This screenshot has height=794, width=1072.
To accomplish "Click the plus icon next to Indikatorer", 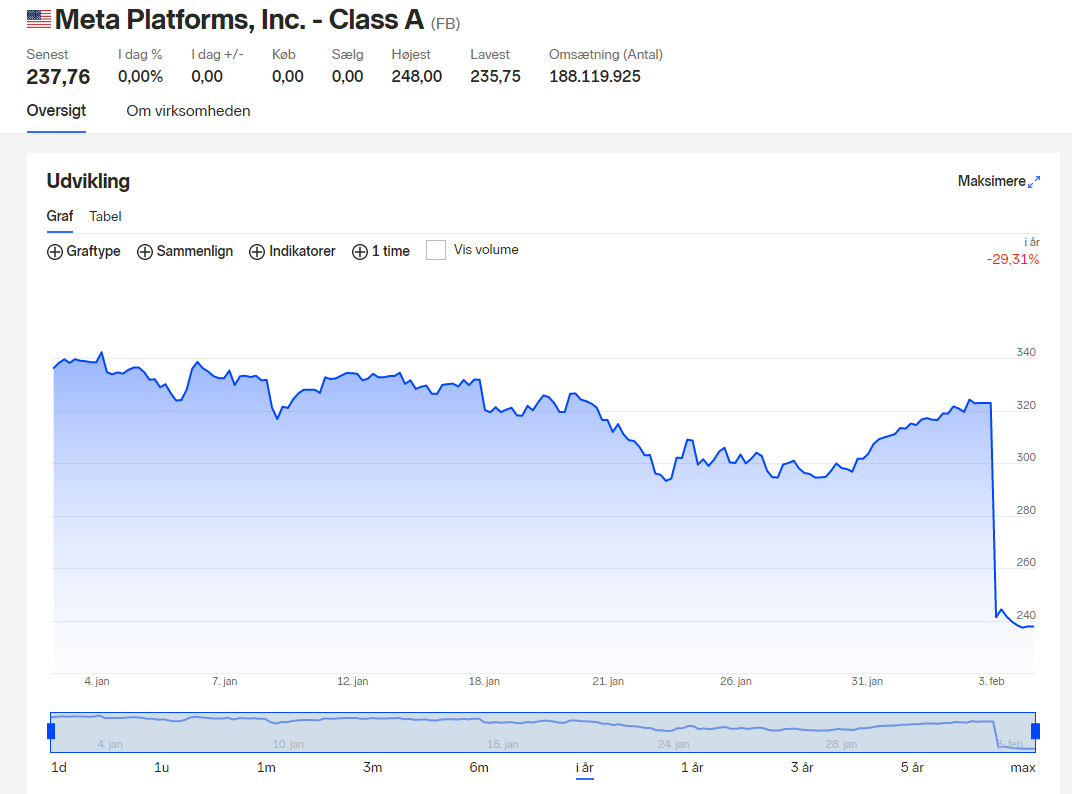I will (257, 252).
